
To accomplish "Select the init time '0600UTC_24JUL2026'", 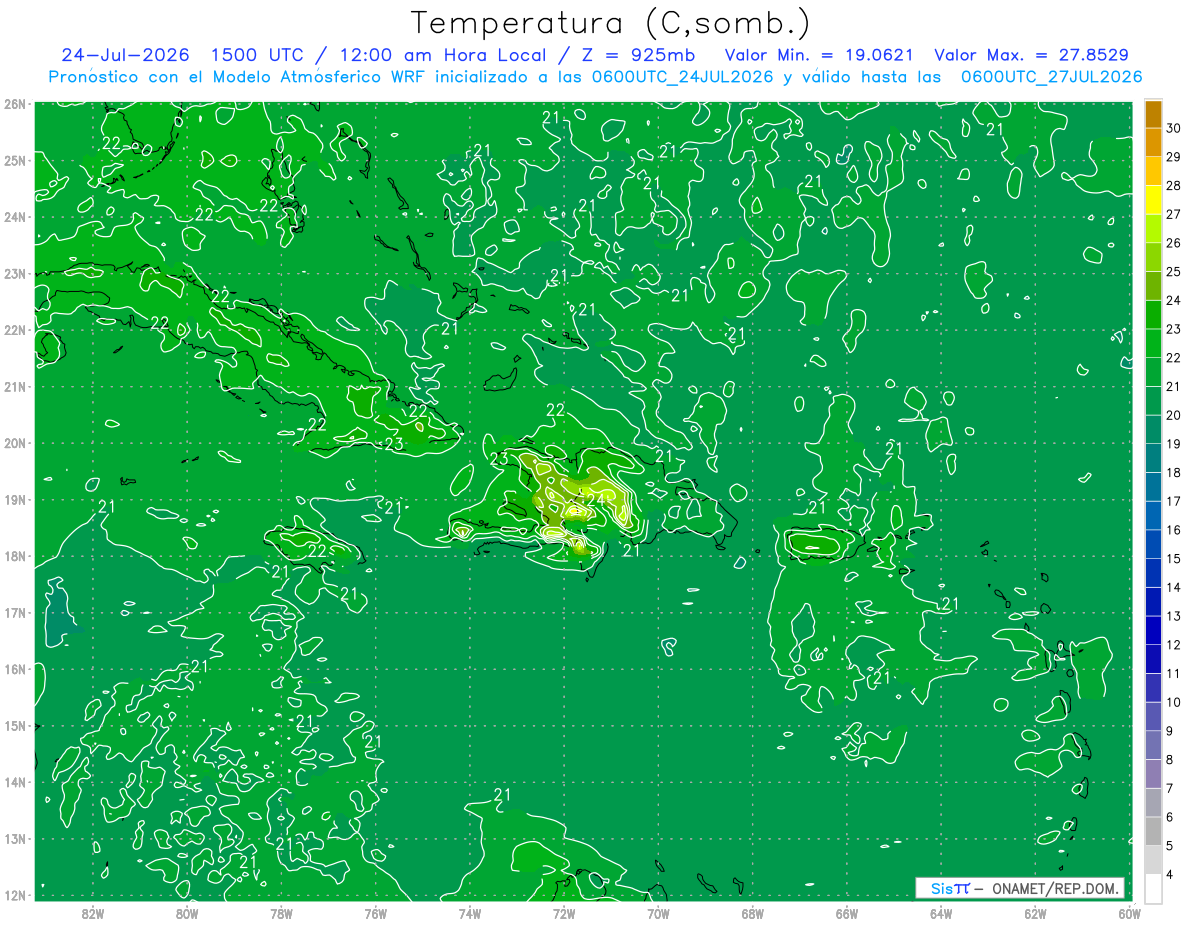I will [682, 77].
